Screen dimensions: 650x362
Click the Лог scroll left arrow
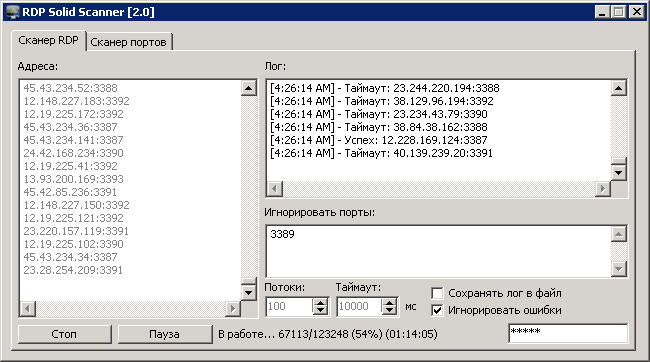pyautogui.click(x=274, y=189)
